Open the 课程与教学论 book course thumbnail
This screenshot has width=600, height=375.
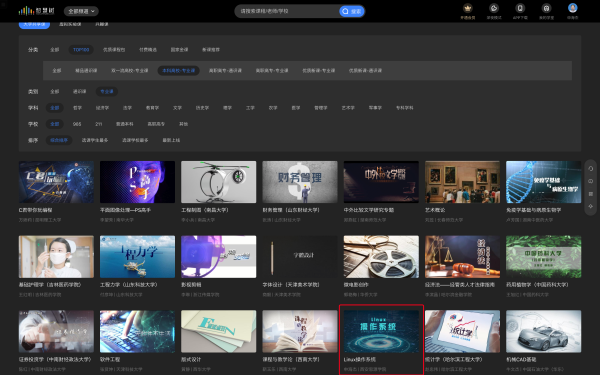tap(300, 331)
